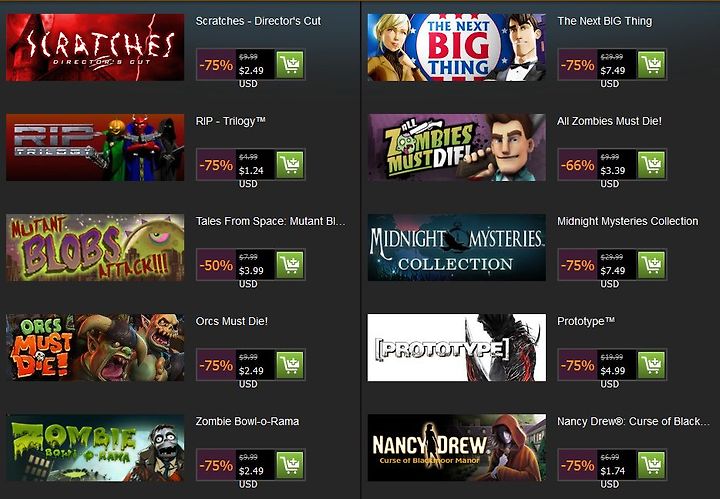The height and width of the screenshot is (499, 720).
Task: Click the RIP Trilogy banner image
Action: pyautogui.click(x=95, y=147)
